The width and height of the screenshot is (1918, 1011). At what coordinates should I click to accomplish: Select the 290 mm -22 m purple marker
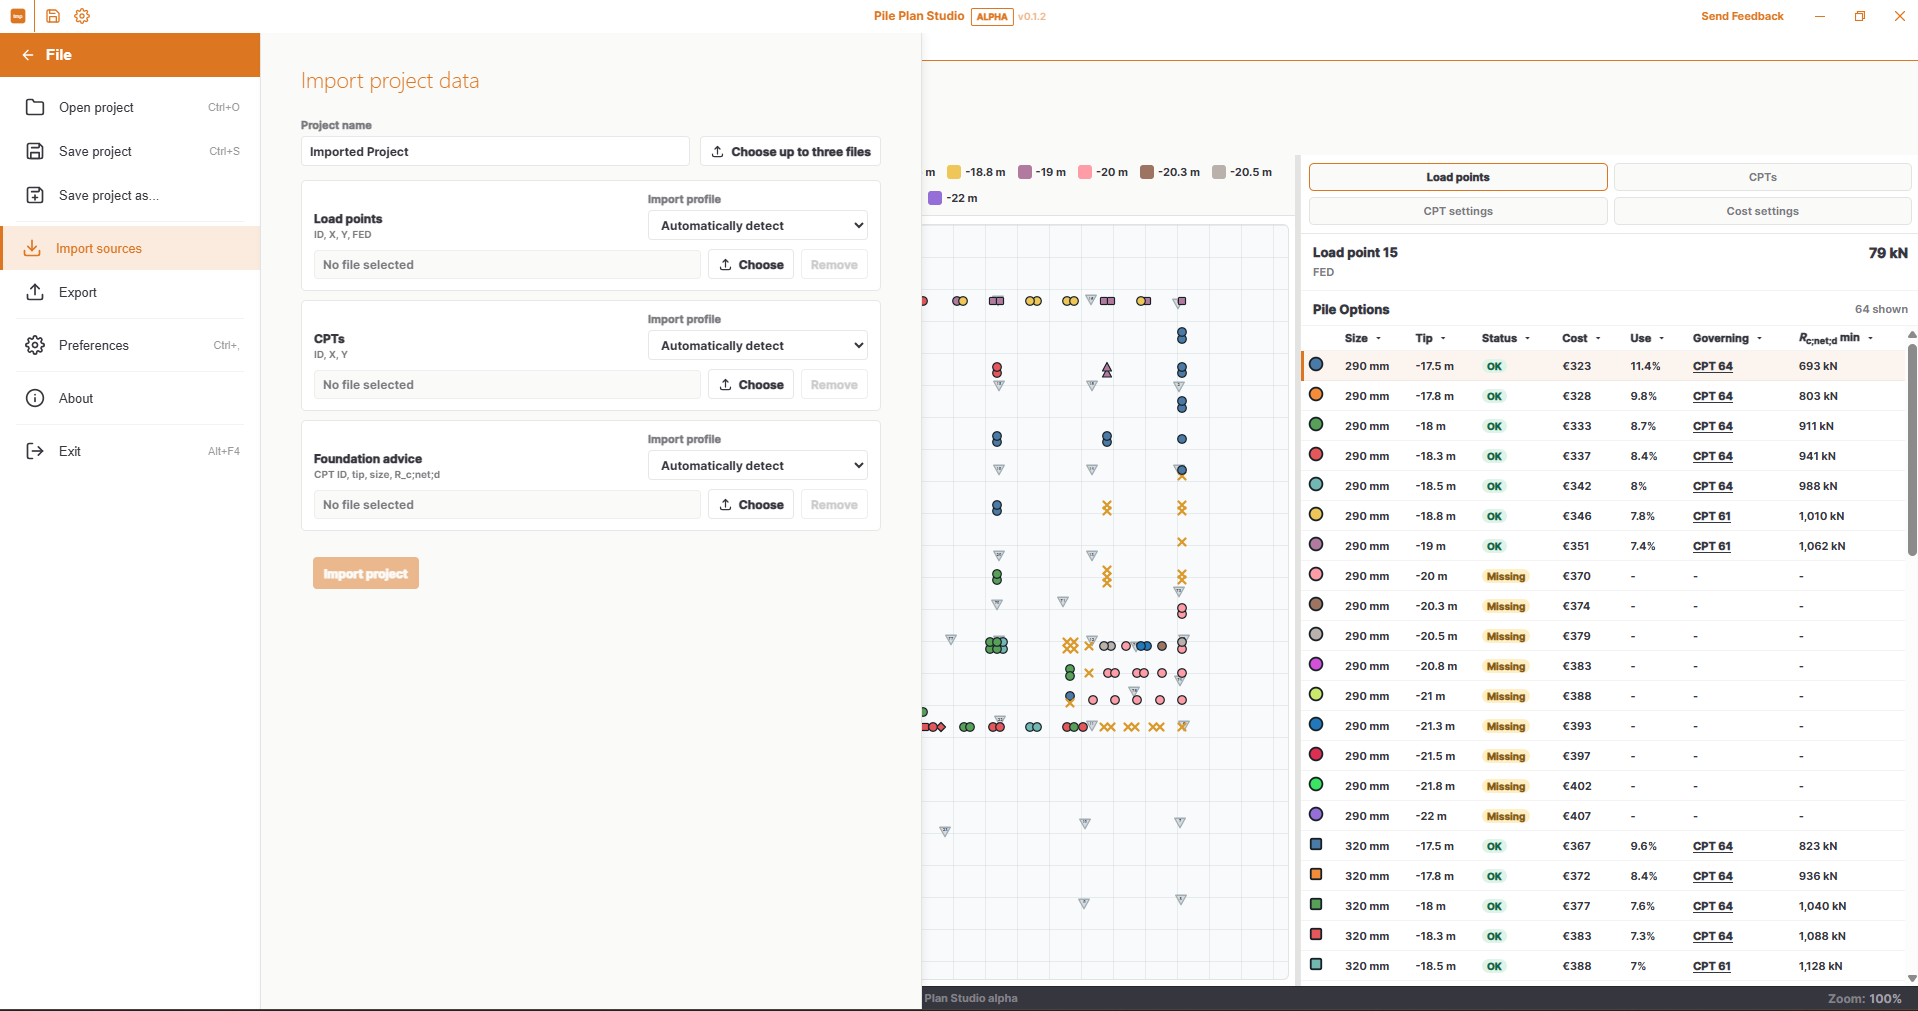click(x=1316, y=815)
